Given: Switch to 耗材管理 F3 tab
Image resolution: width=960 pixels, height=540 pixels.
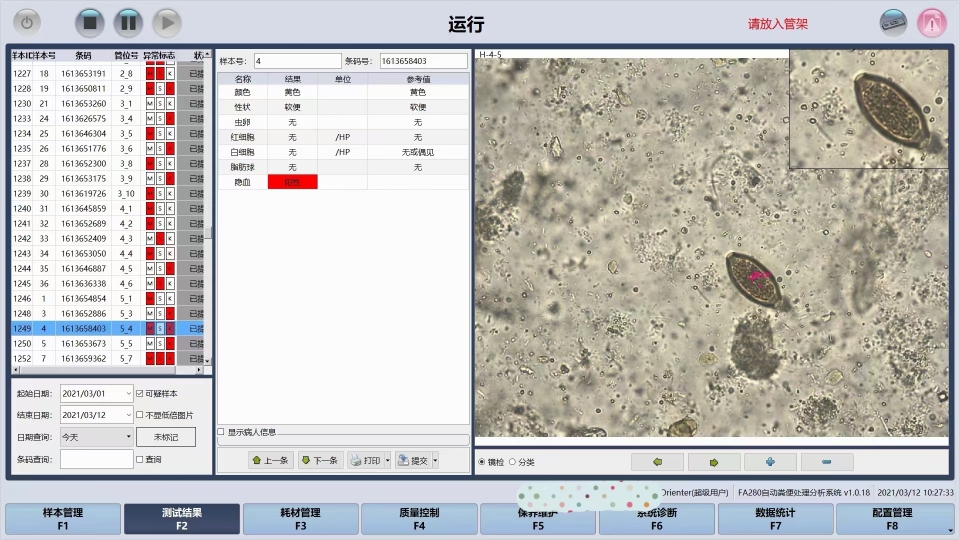Looking at the screenshot, I should pyautogui.click(x=301, y=519).
